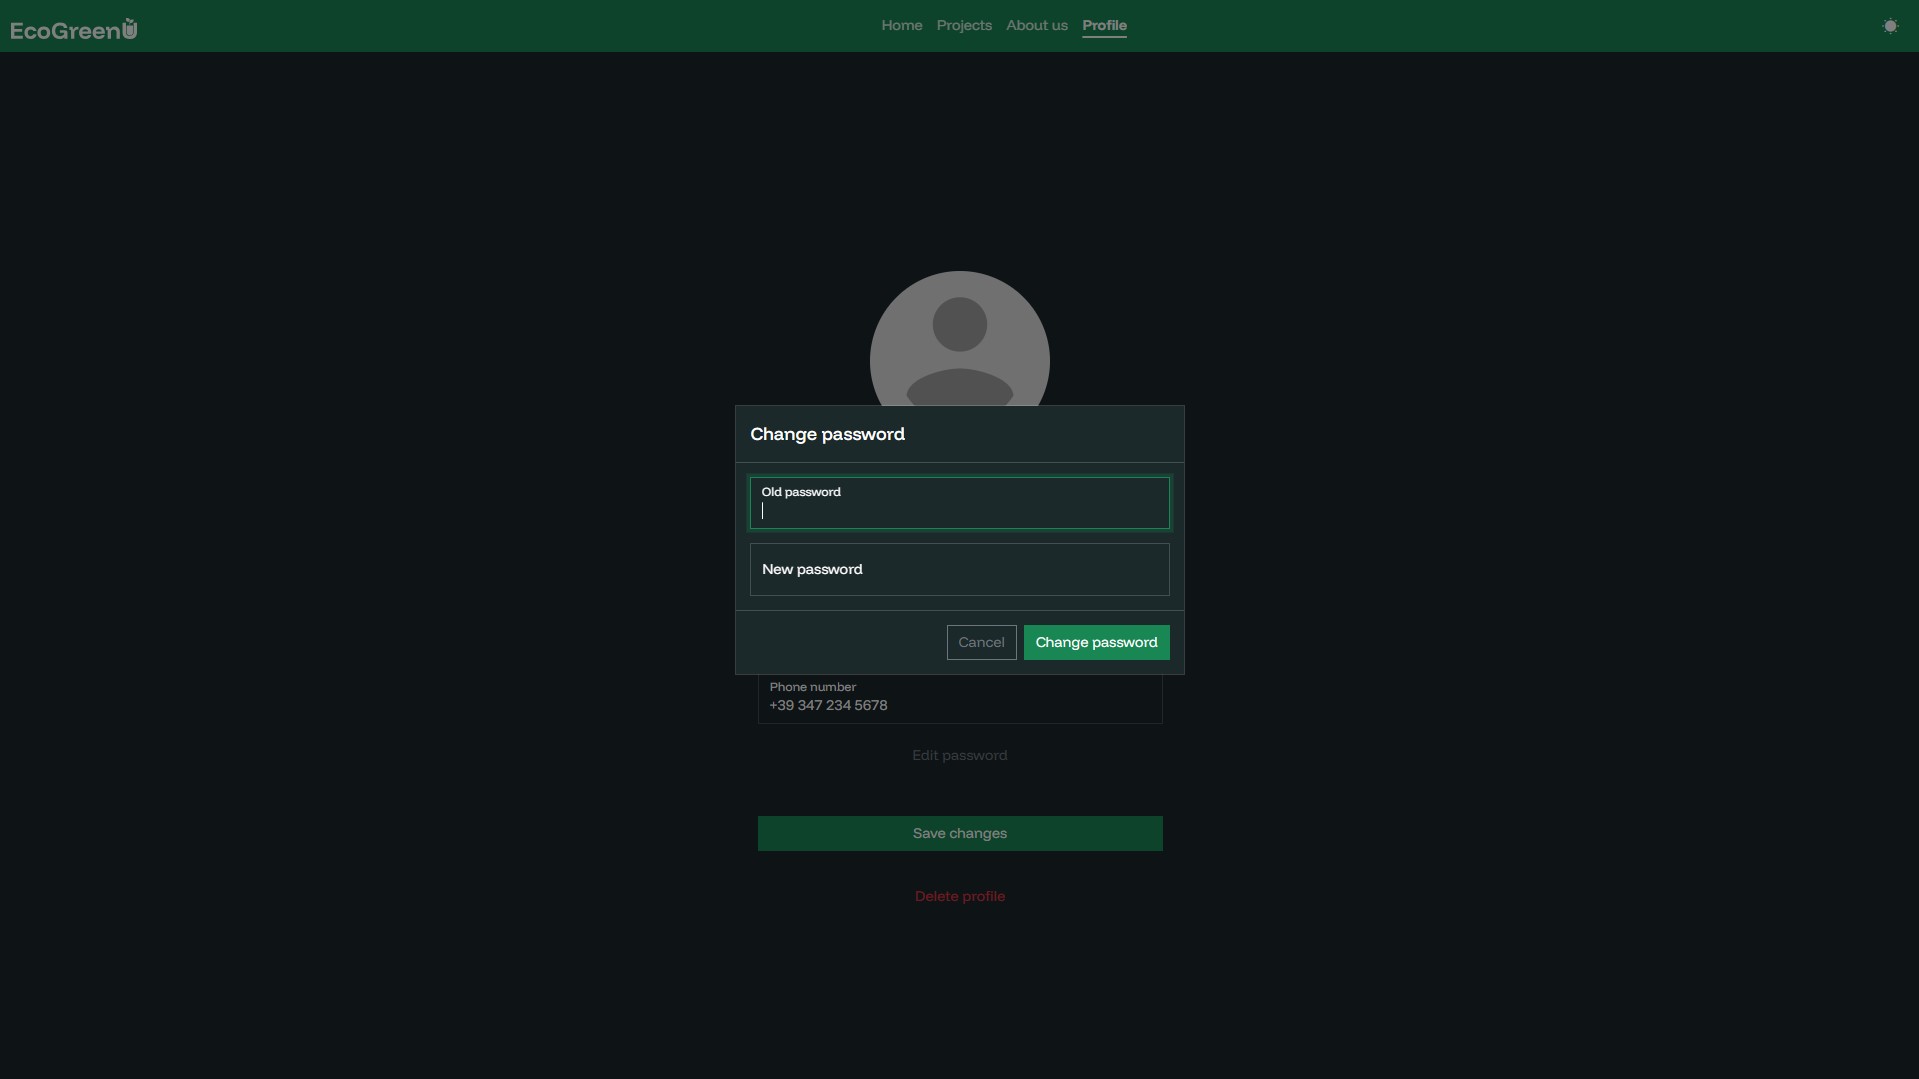The image size is (1919, 1079).
Task: Toggle the sun light/dark theme icon
Action: (x=1889, y=26)
